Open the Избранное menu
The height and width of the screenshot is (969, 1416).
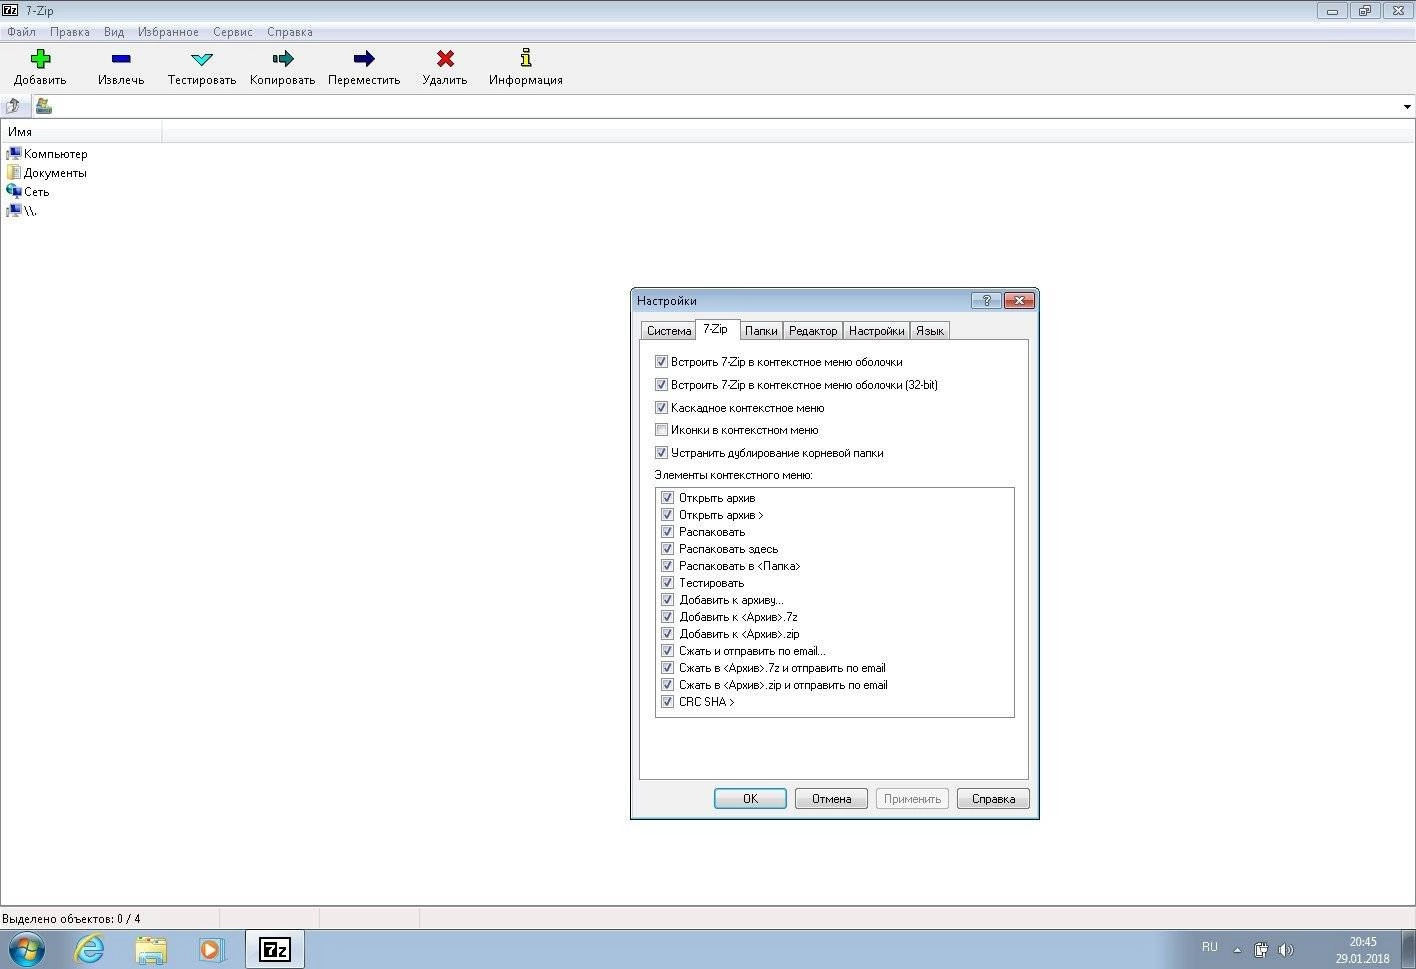[x=168, y=32]
